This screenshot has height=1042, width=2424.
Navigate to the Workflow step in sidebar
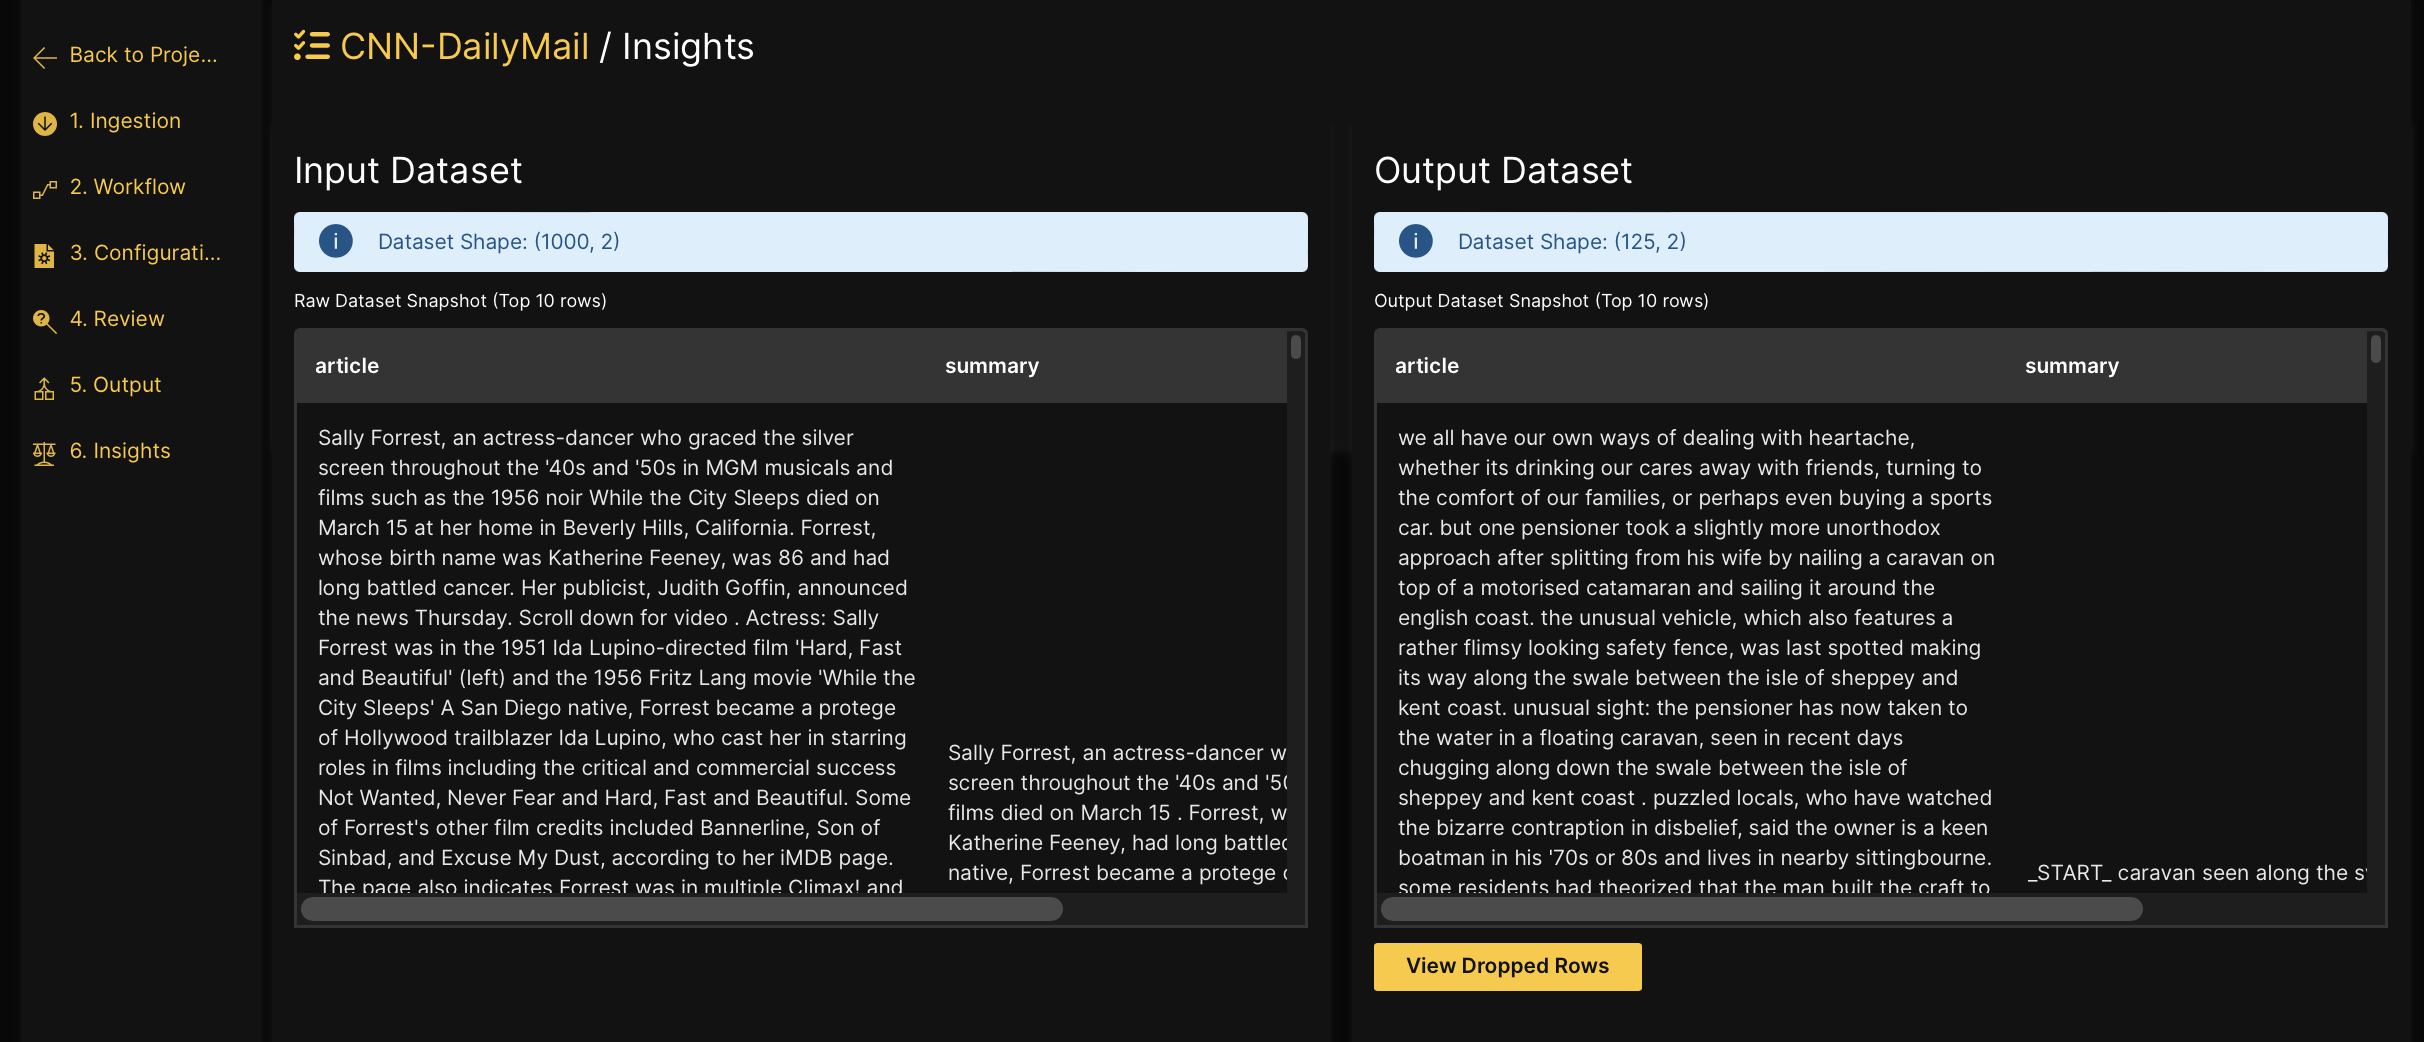127,187
